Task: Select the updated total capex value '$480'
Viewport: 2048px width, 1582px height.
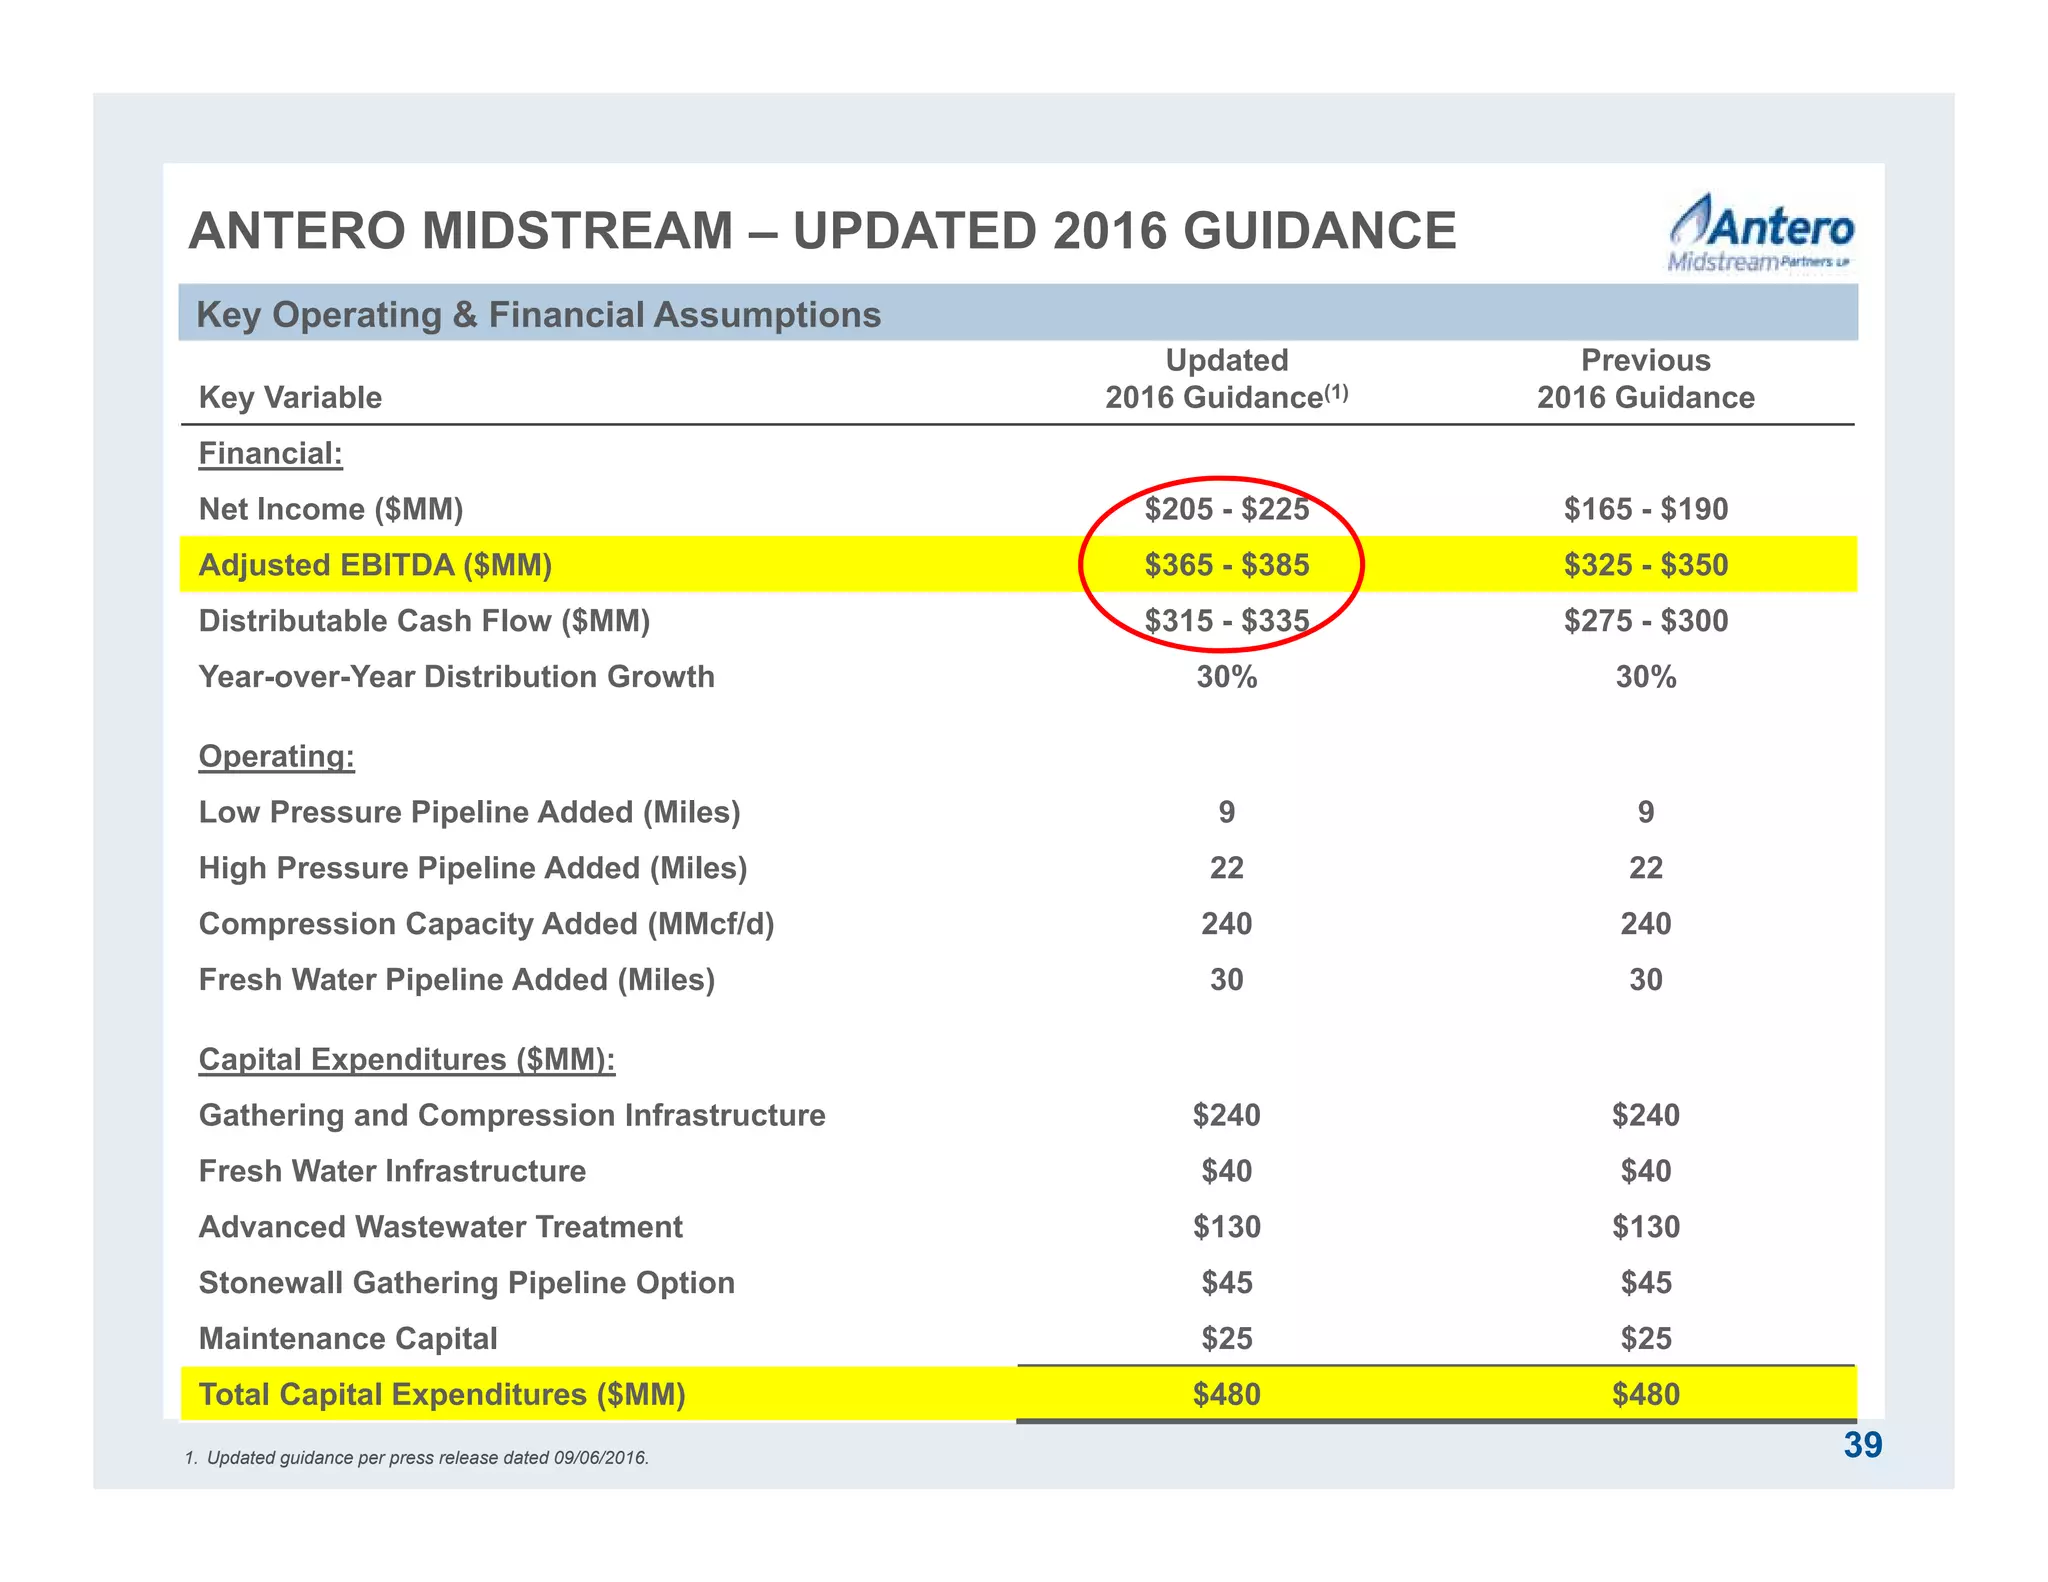Action: click(x=1227, y=1395)
